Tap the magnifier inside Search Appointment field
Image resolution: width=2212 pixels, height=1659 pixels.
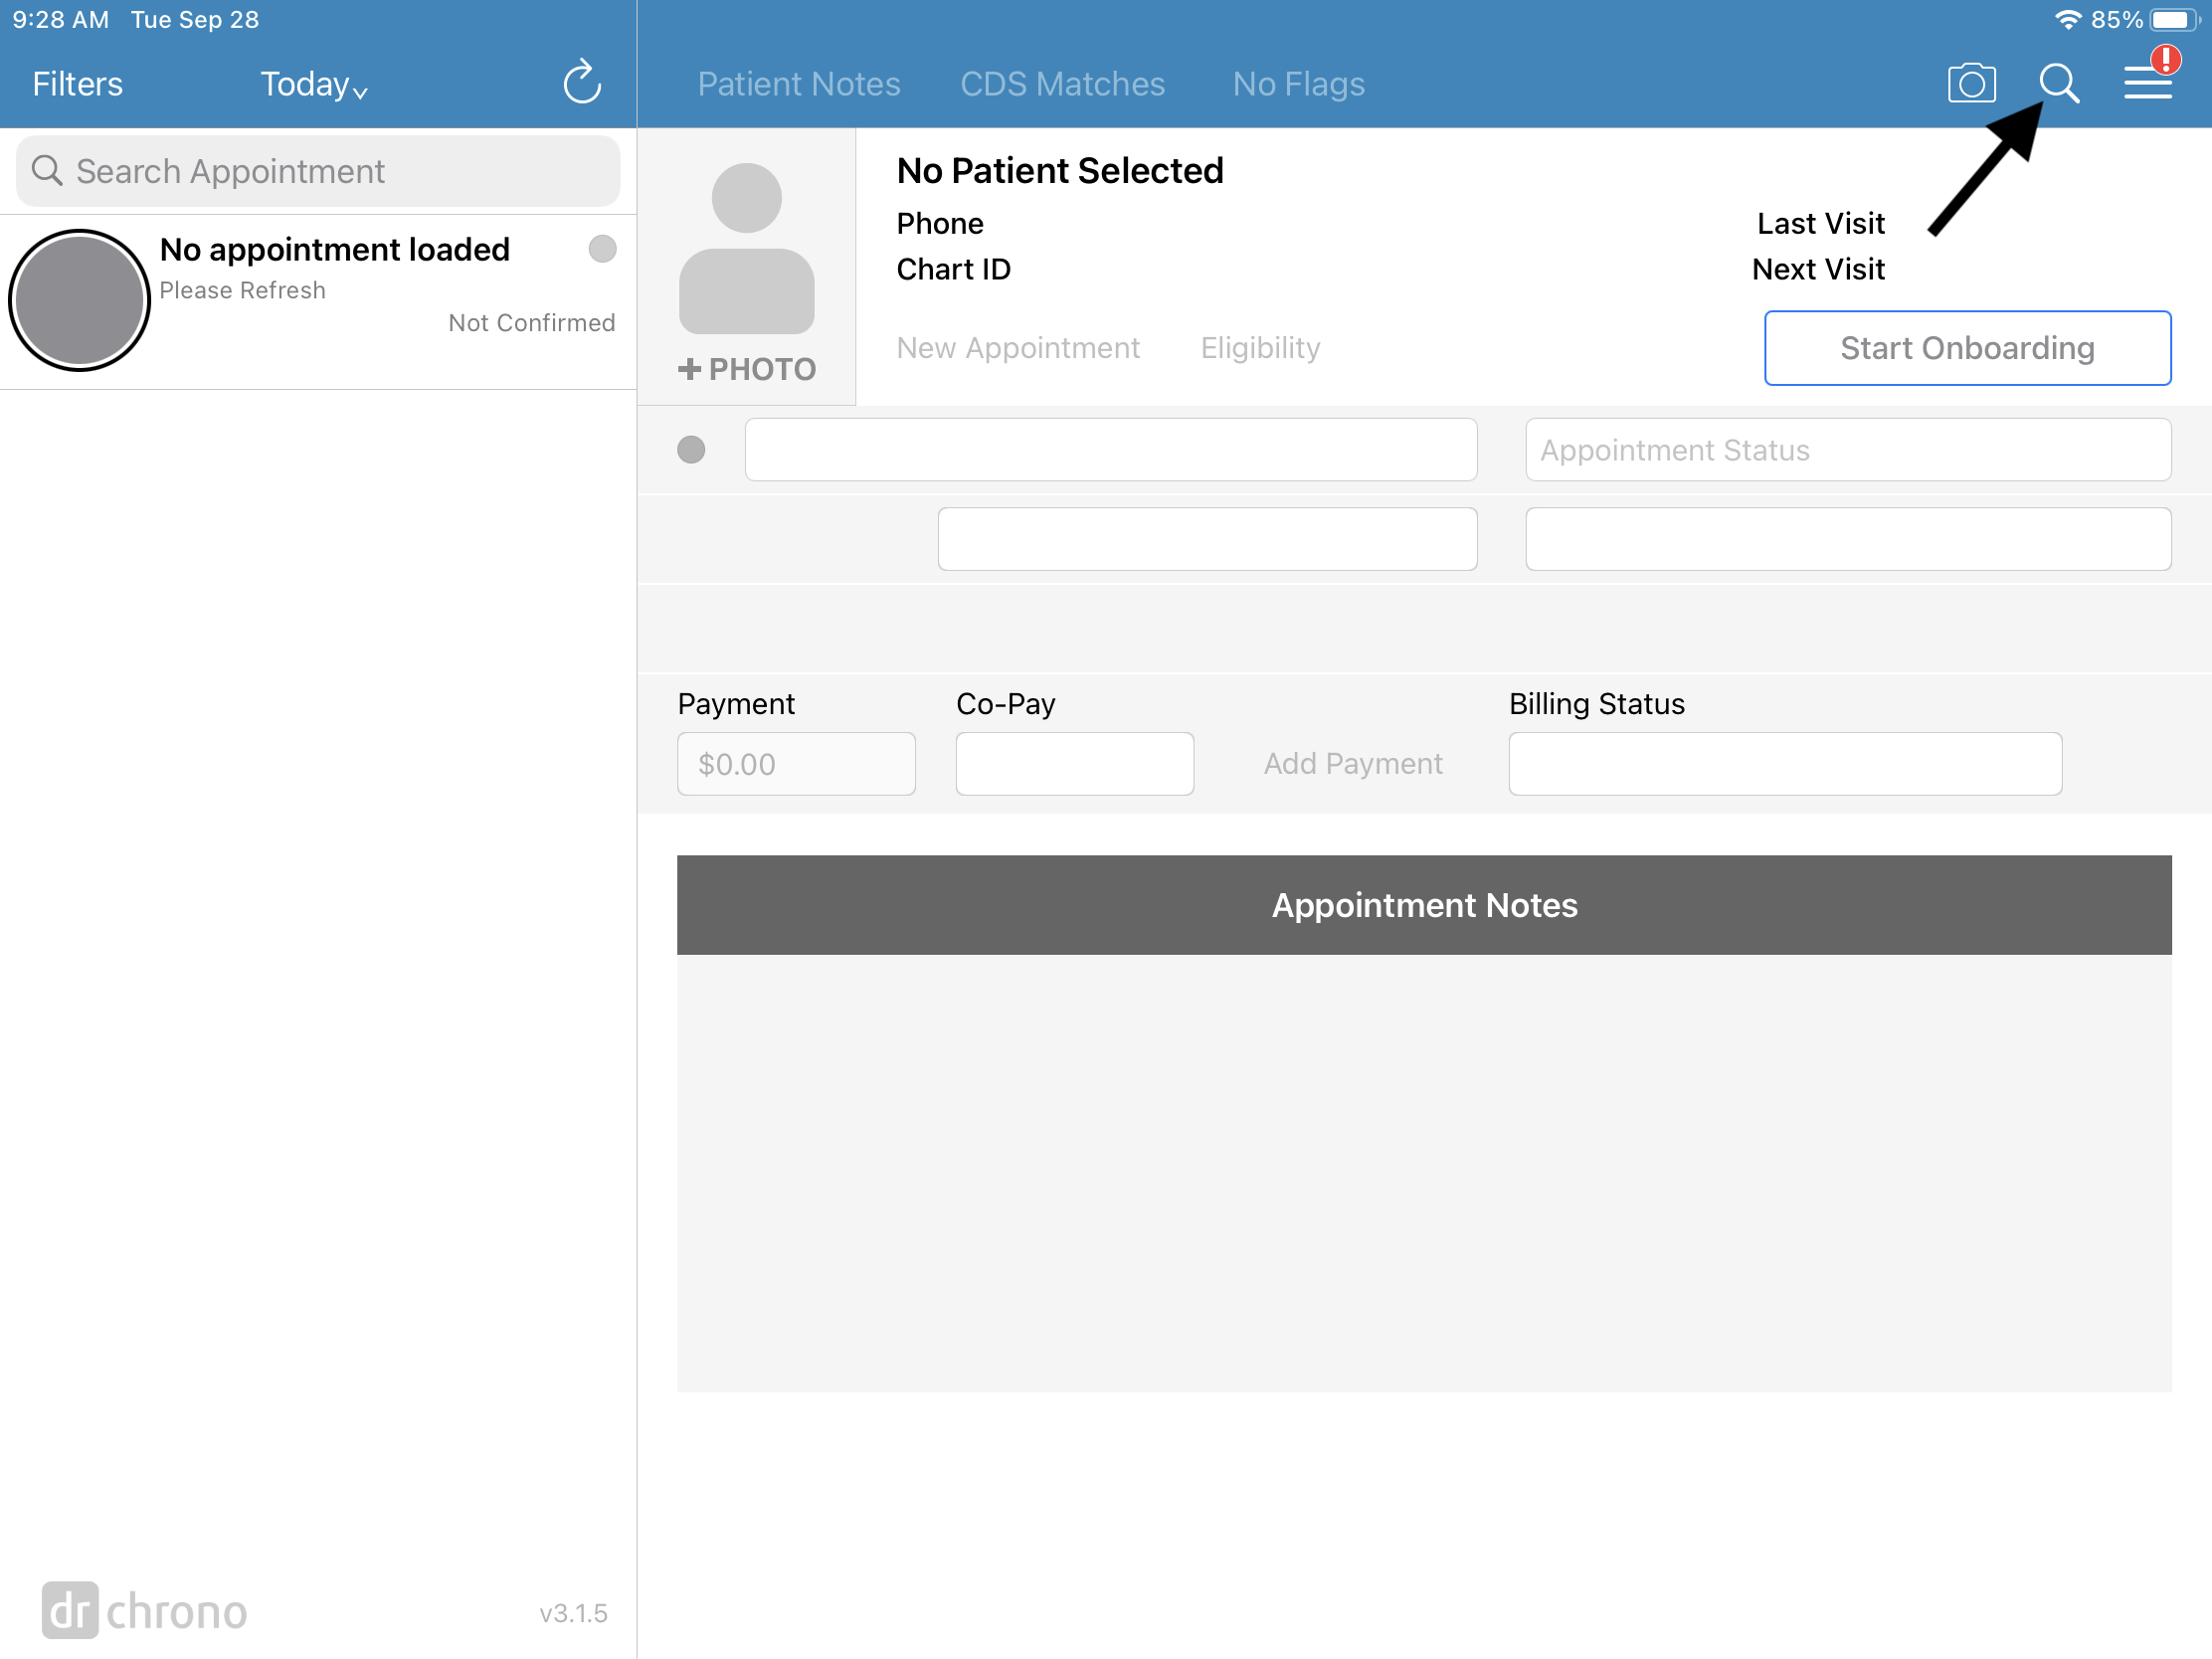point(47,170)
